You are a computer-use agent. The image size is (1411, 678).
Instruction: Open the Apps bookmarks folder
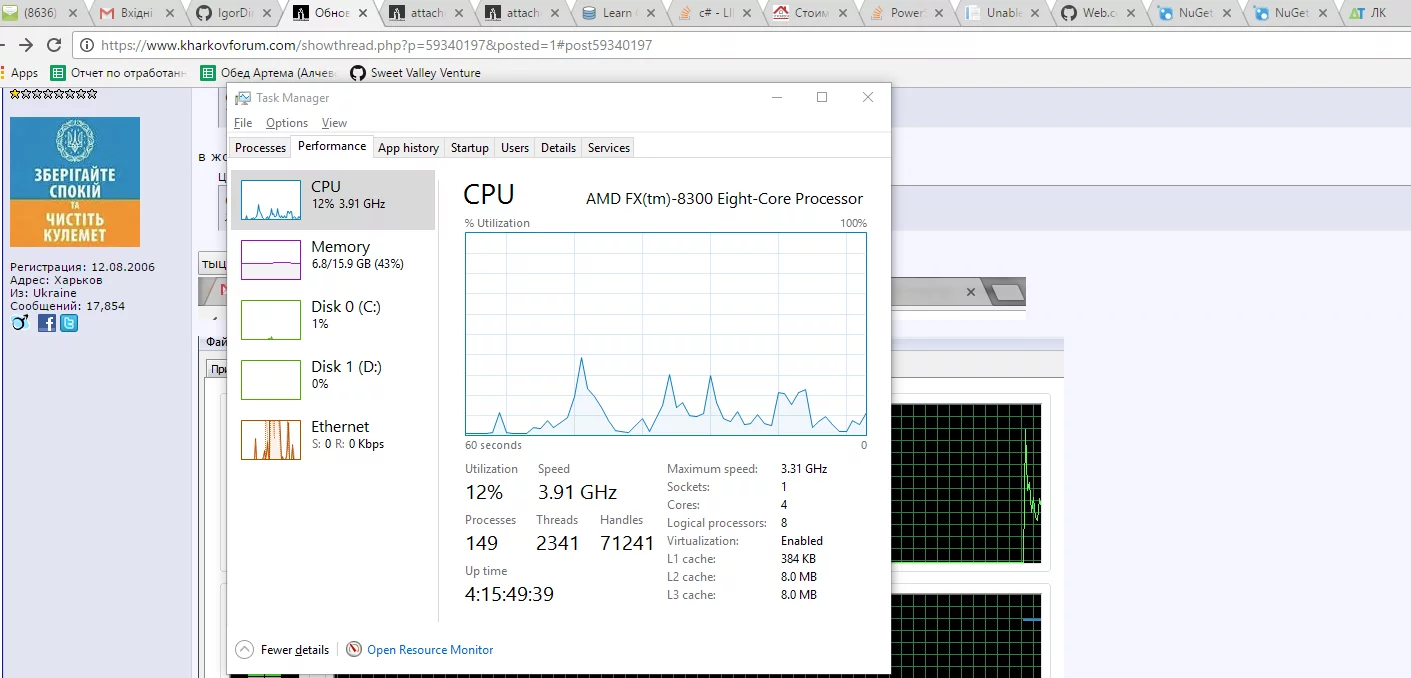pyautogui.click(x=21, y=72)
